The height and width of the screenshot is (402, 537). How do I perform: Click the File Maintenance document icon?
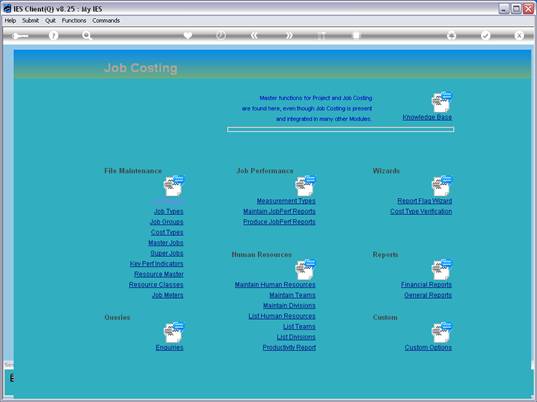174,186
